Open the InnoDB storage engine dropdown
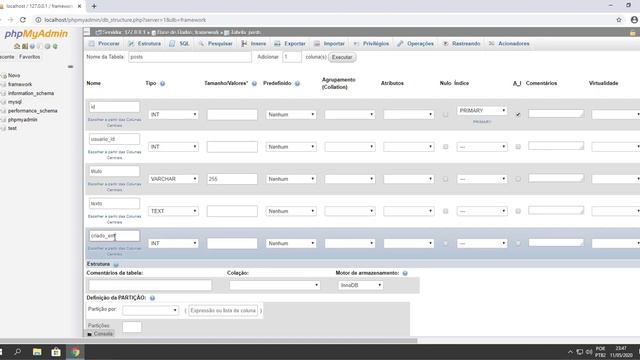 coord(360,285)
